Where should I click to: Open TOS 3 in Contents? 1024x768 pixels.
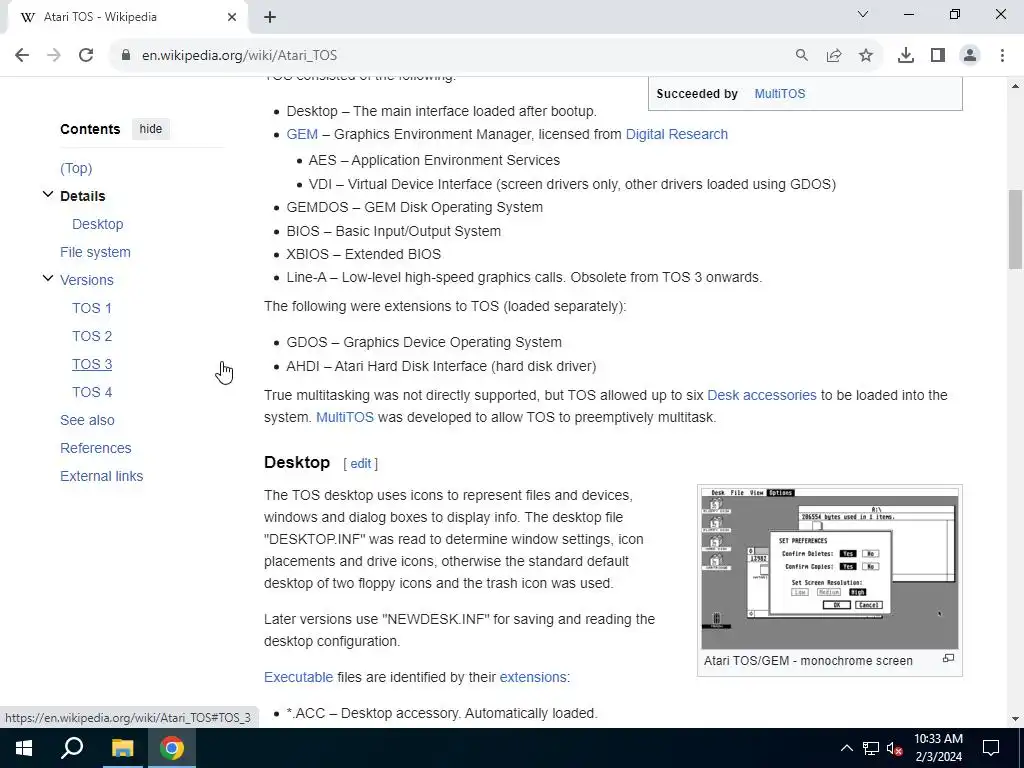(92, 364)
